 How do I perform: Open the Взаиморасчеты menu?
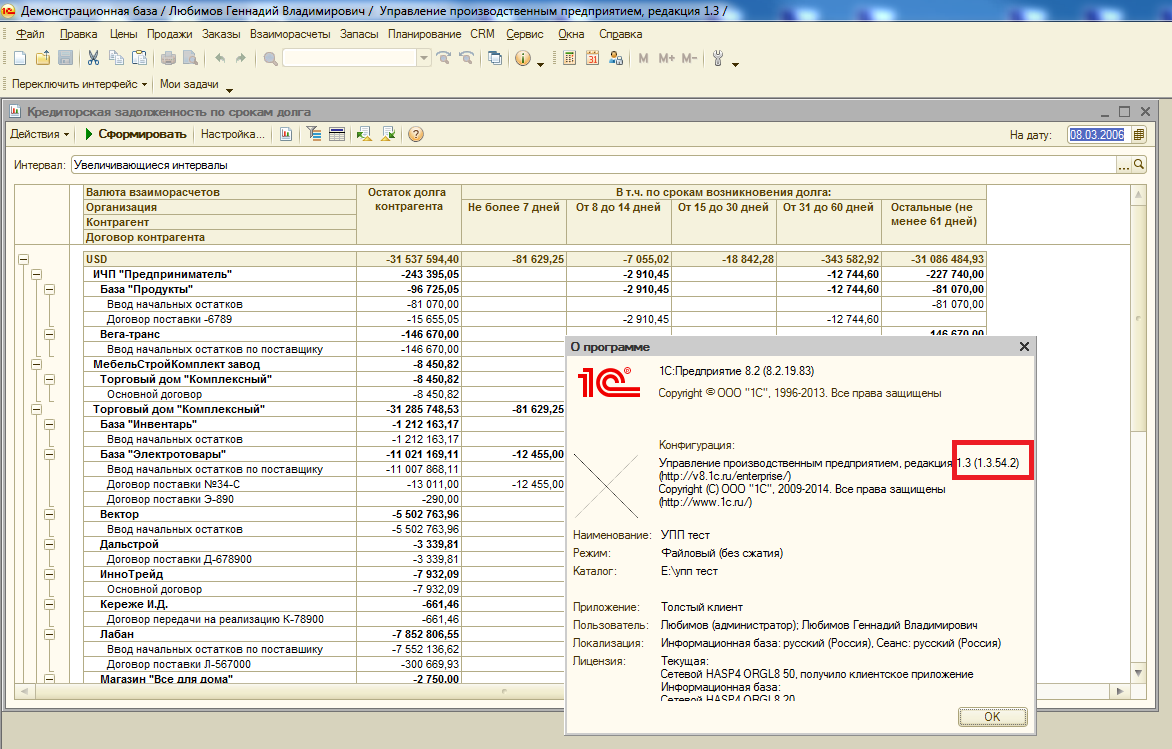click(x=290, y=34)
